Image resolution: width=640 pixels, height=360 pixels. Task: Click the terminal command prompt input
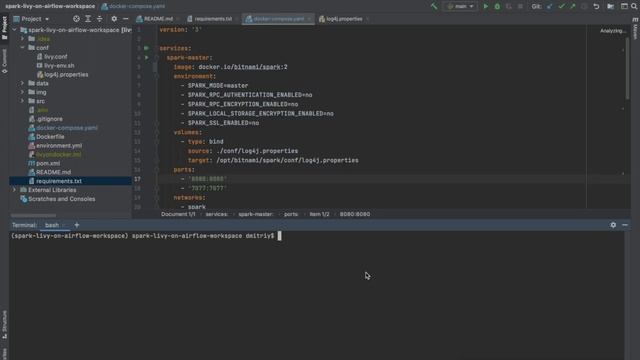280,236
